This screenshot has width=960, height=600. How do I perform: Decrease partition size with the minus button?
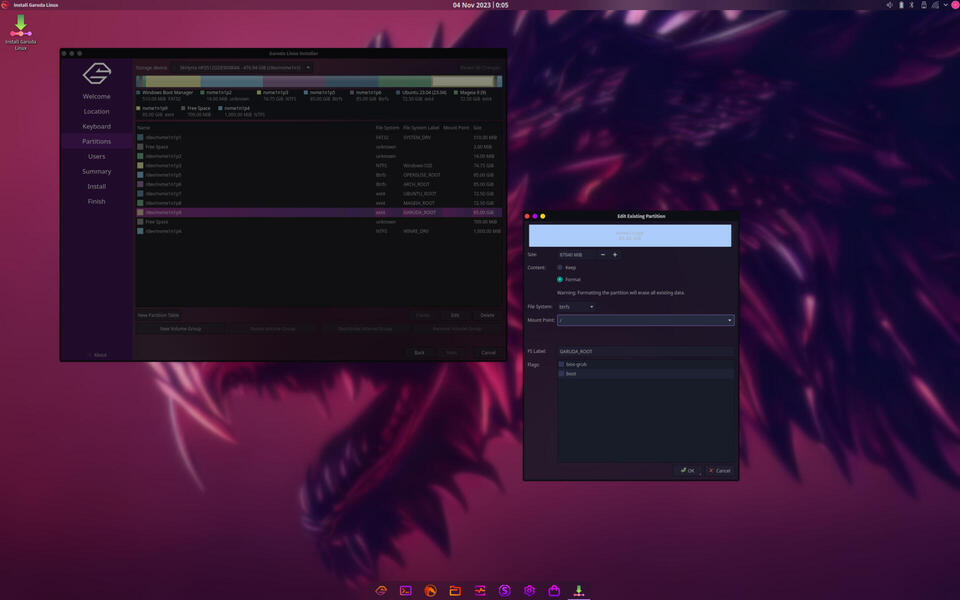603,255
